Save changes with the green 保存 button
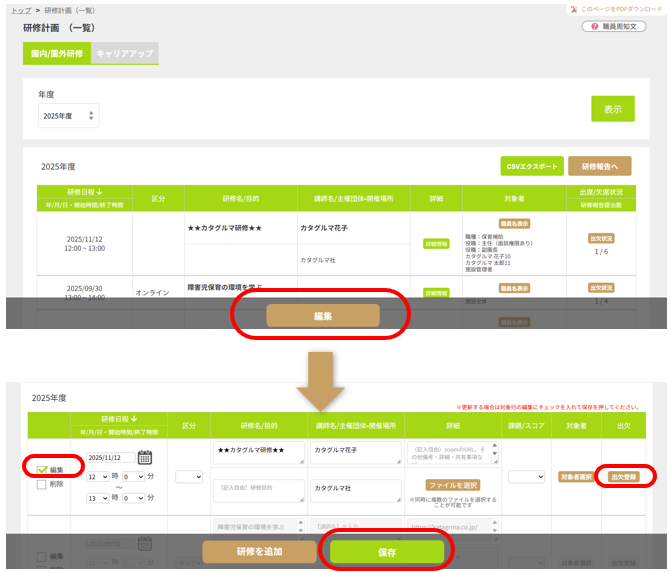 [x=387, y=552]
